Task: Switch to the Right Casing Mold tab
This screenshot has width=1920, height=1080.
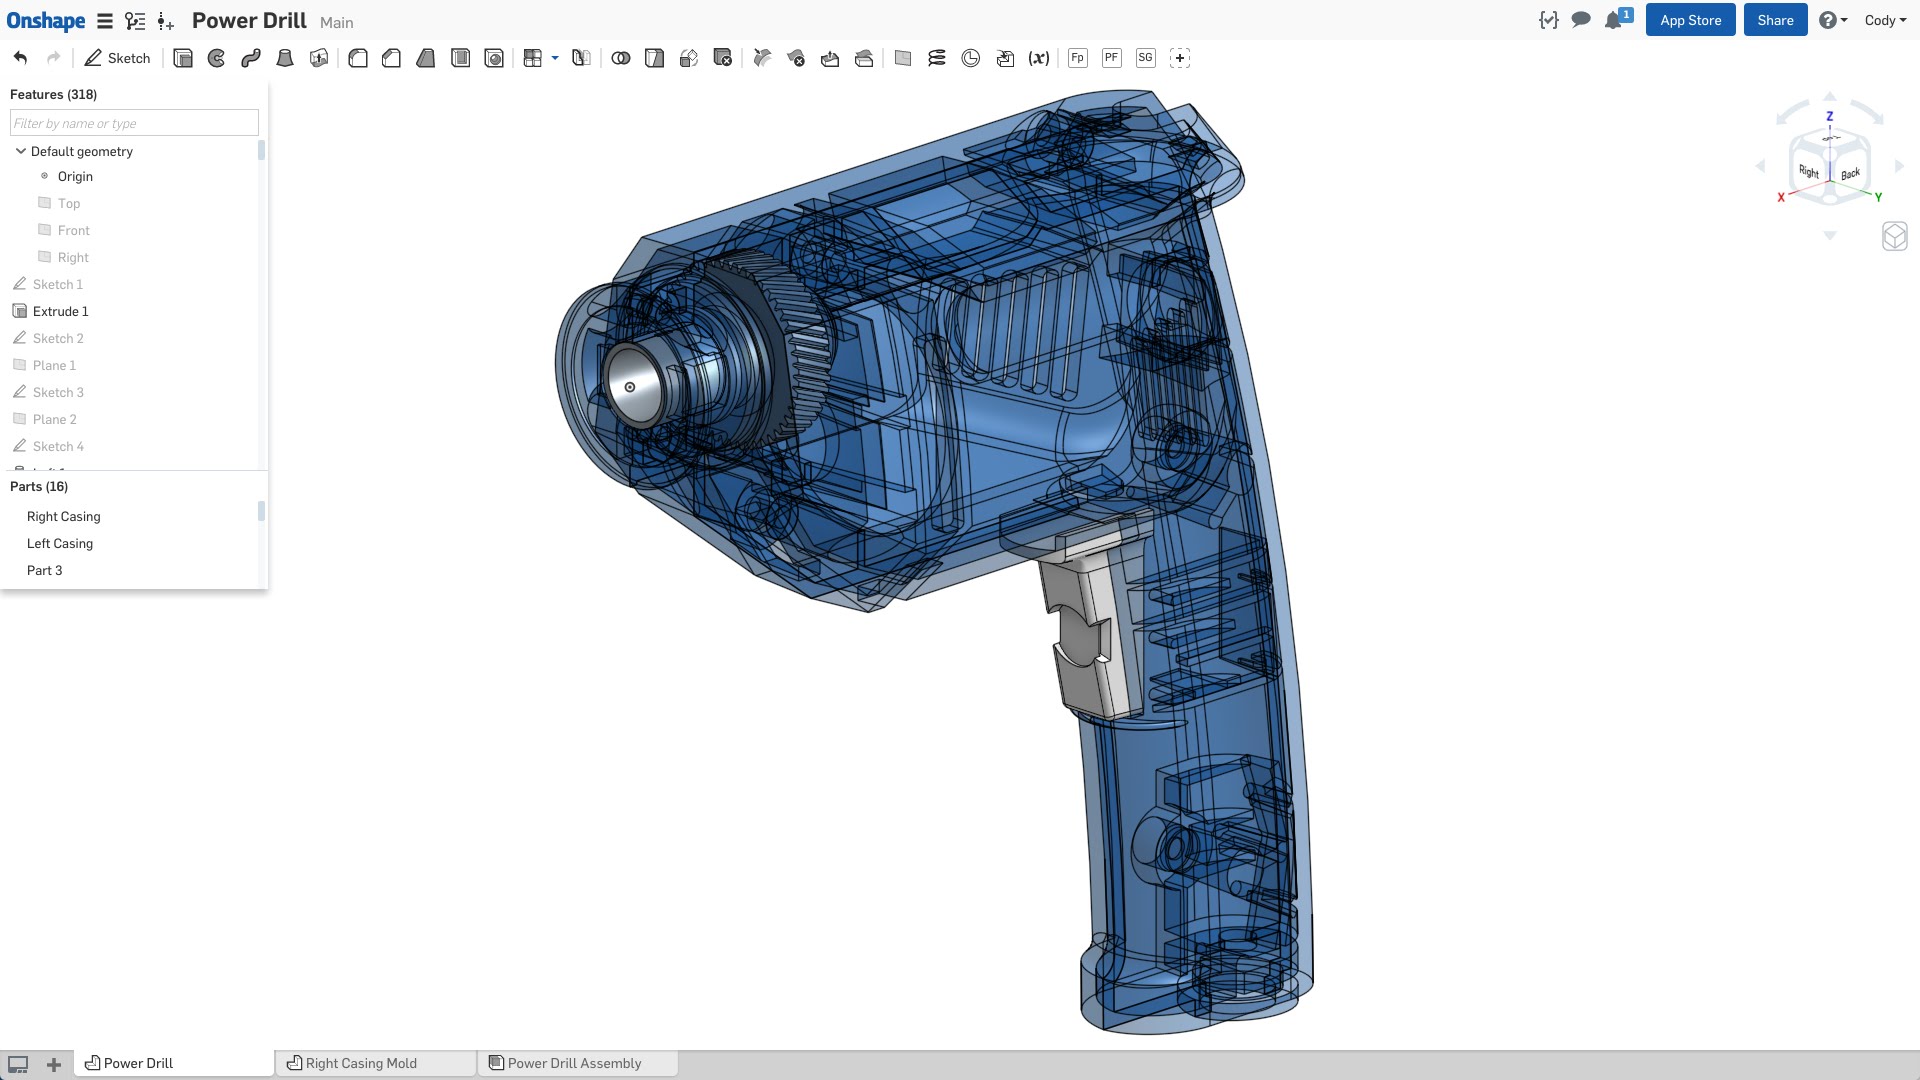Action: pos(362,1063)
